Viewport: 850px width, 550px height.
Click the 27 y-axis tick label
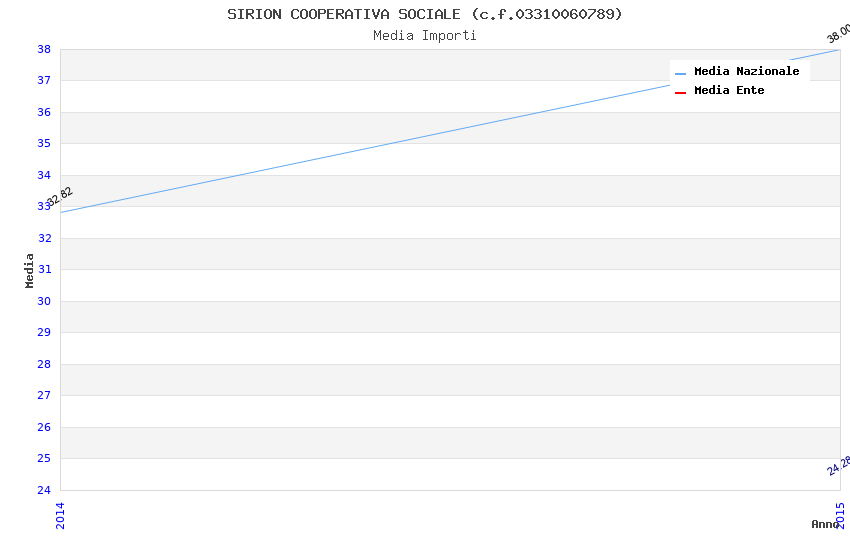(44, 395)
